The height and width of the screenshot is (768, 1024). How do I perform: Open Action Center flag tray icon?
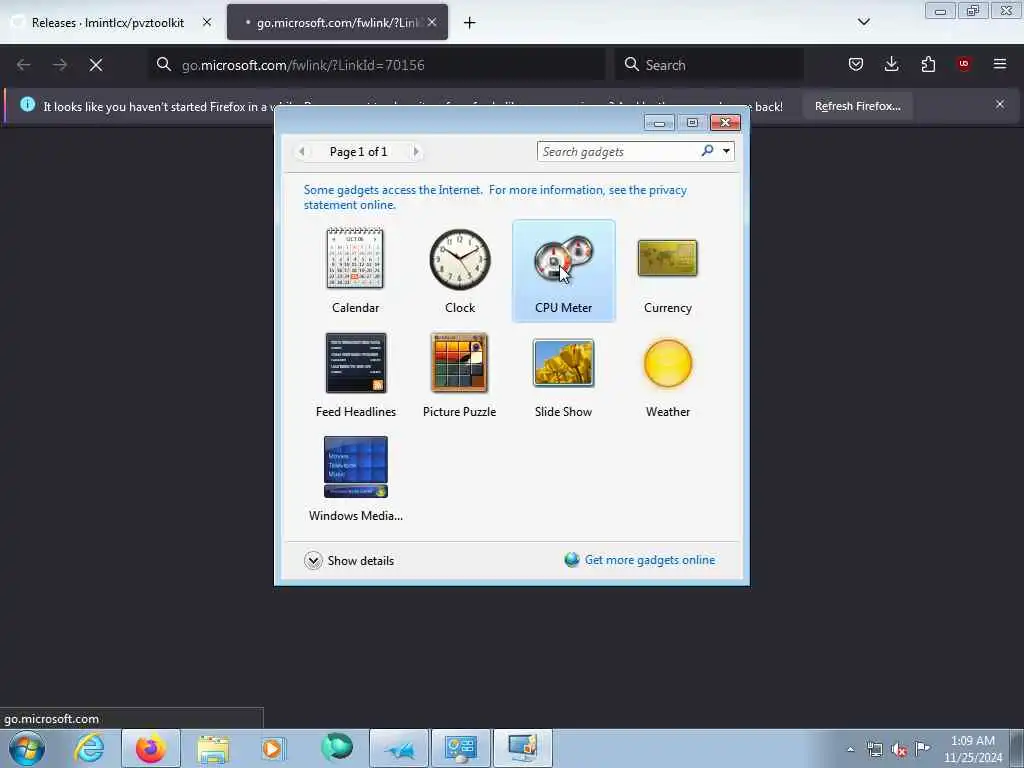(922, 748)
